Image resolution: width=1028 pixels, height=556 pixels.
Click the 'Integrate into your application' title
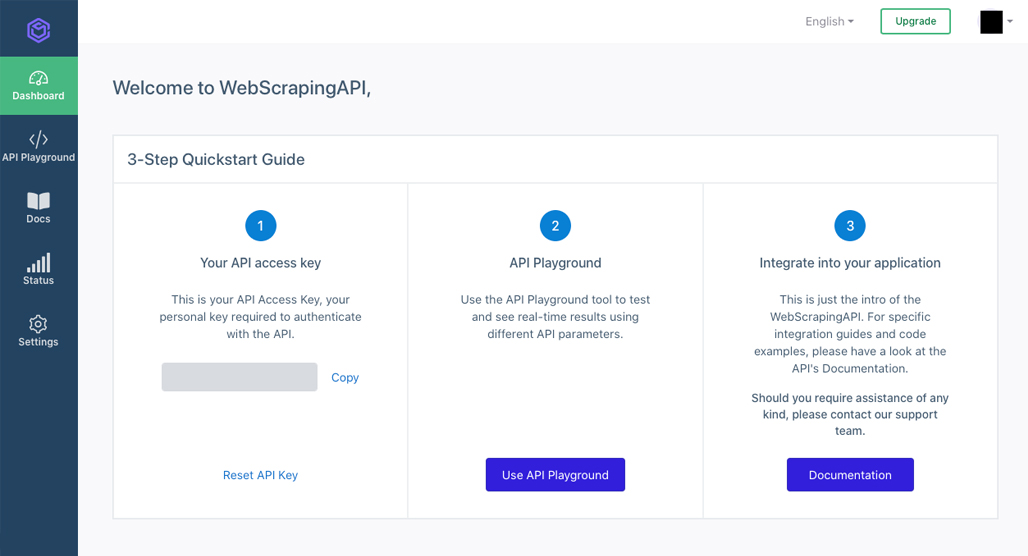850,263
